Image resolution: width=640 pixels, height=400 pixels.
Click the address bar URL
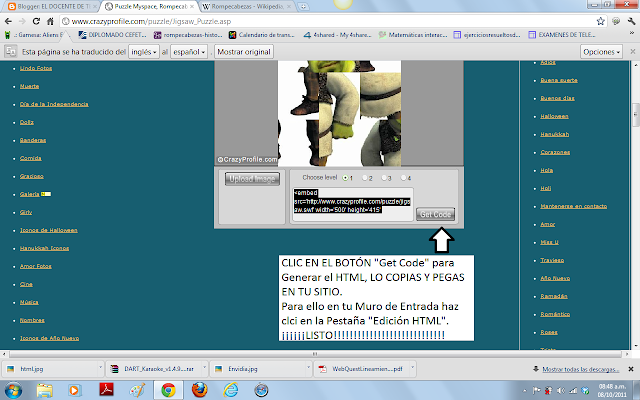pyautogui.click(x=151, y=21)
